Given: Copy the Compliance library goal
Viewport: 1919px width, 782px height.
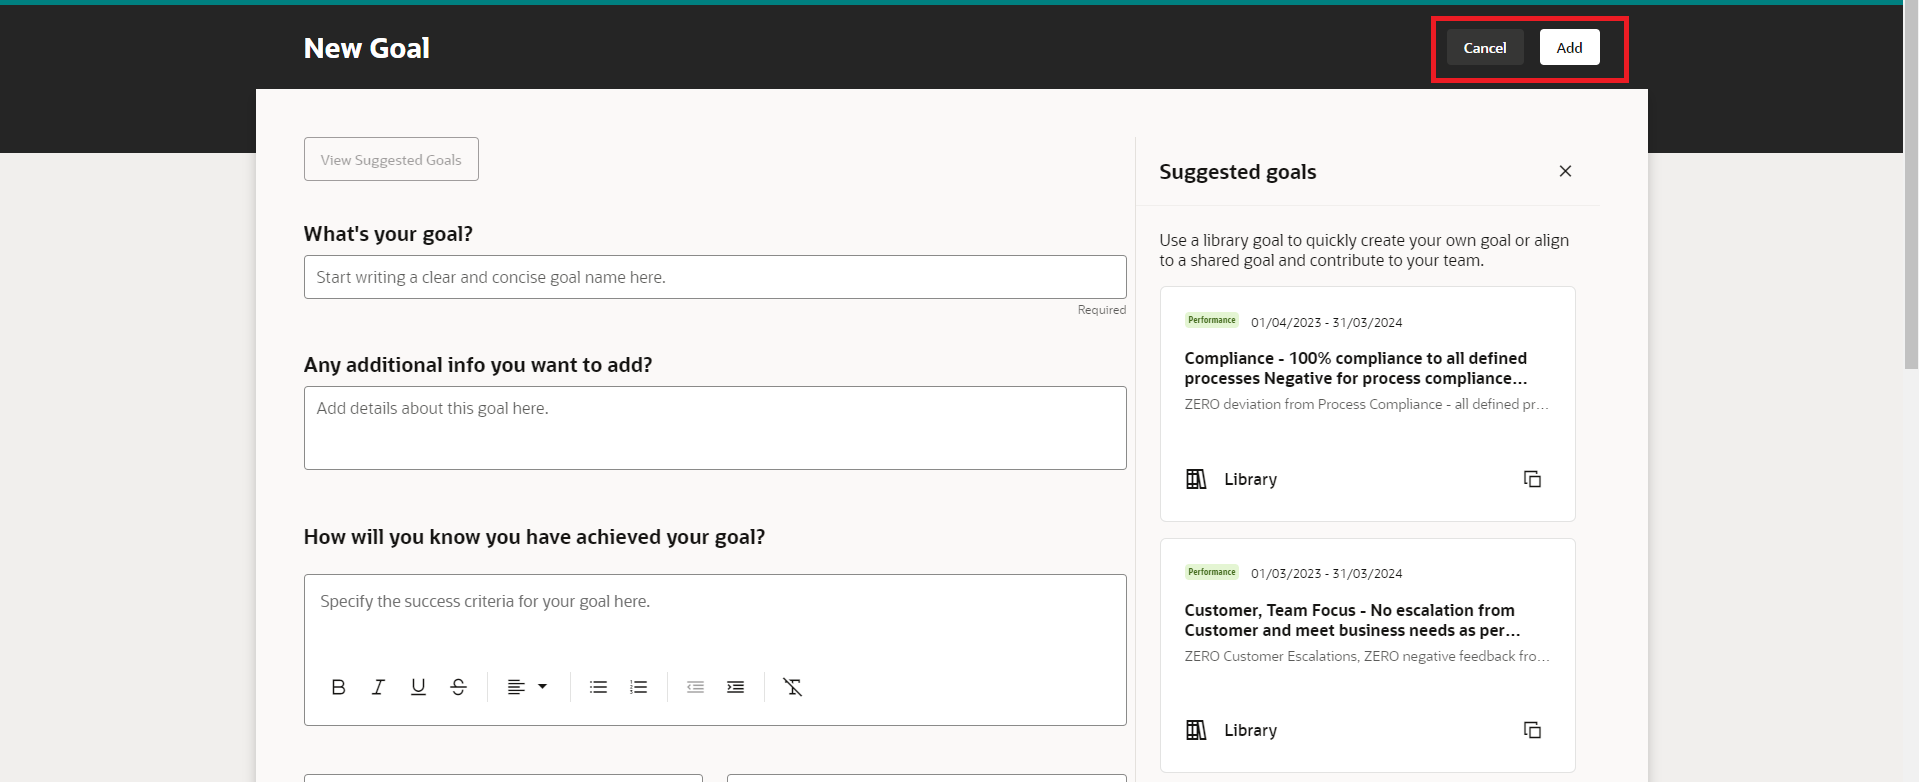Looking at the screenshot, I should (x=1533, y=479).
